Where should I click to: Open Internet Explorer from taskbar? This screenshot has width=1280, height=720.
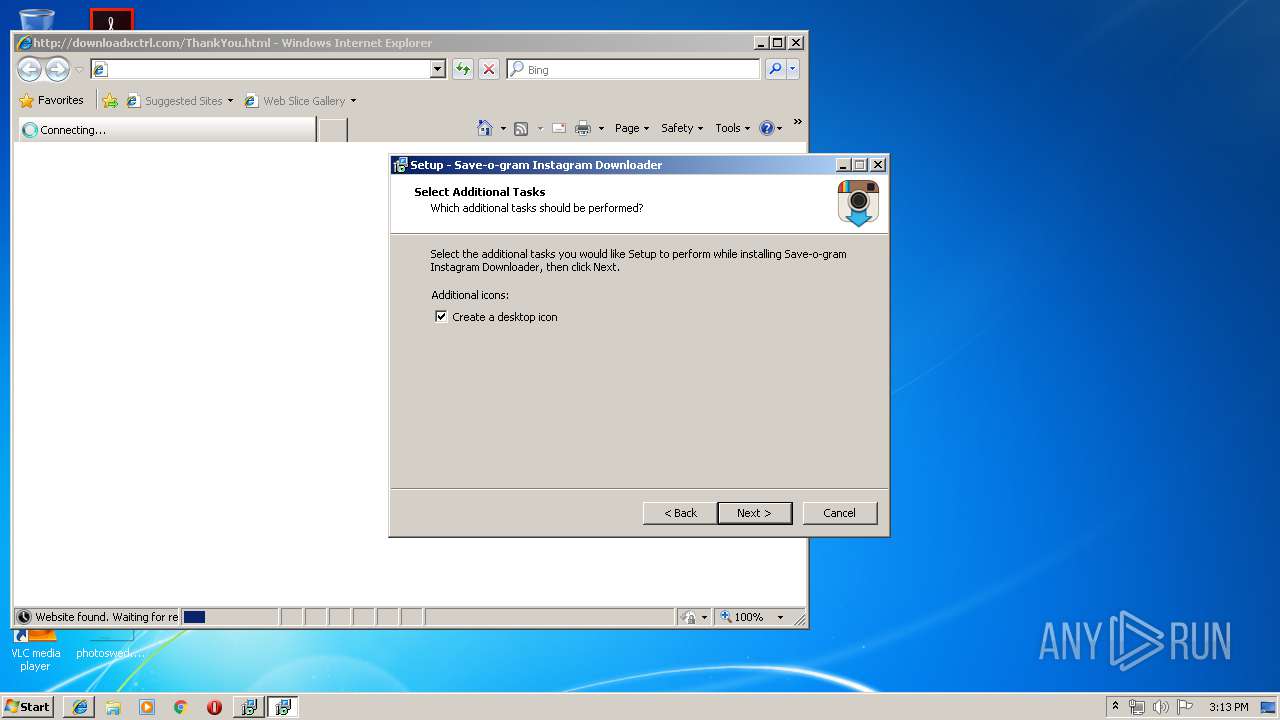[80, 707]
